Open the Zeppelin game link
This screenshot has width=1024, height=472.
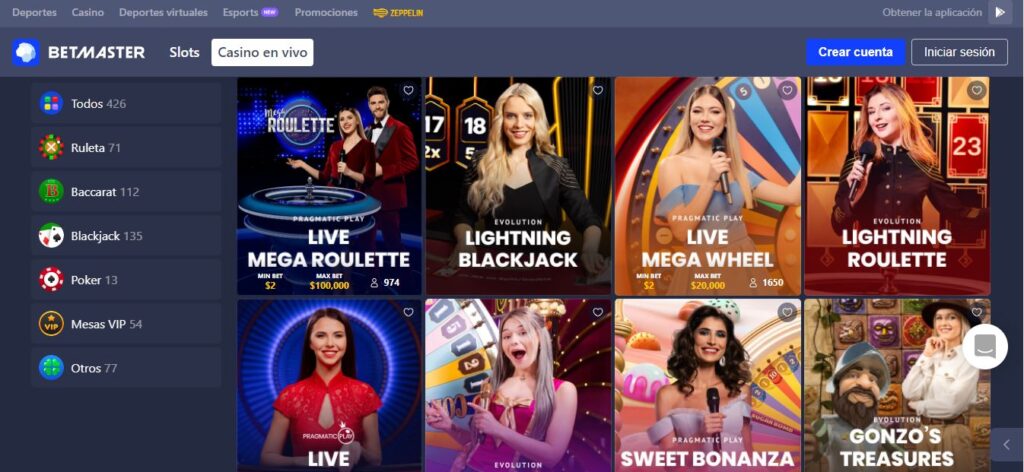pos(398,12)
